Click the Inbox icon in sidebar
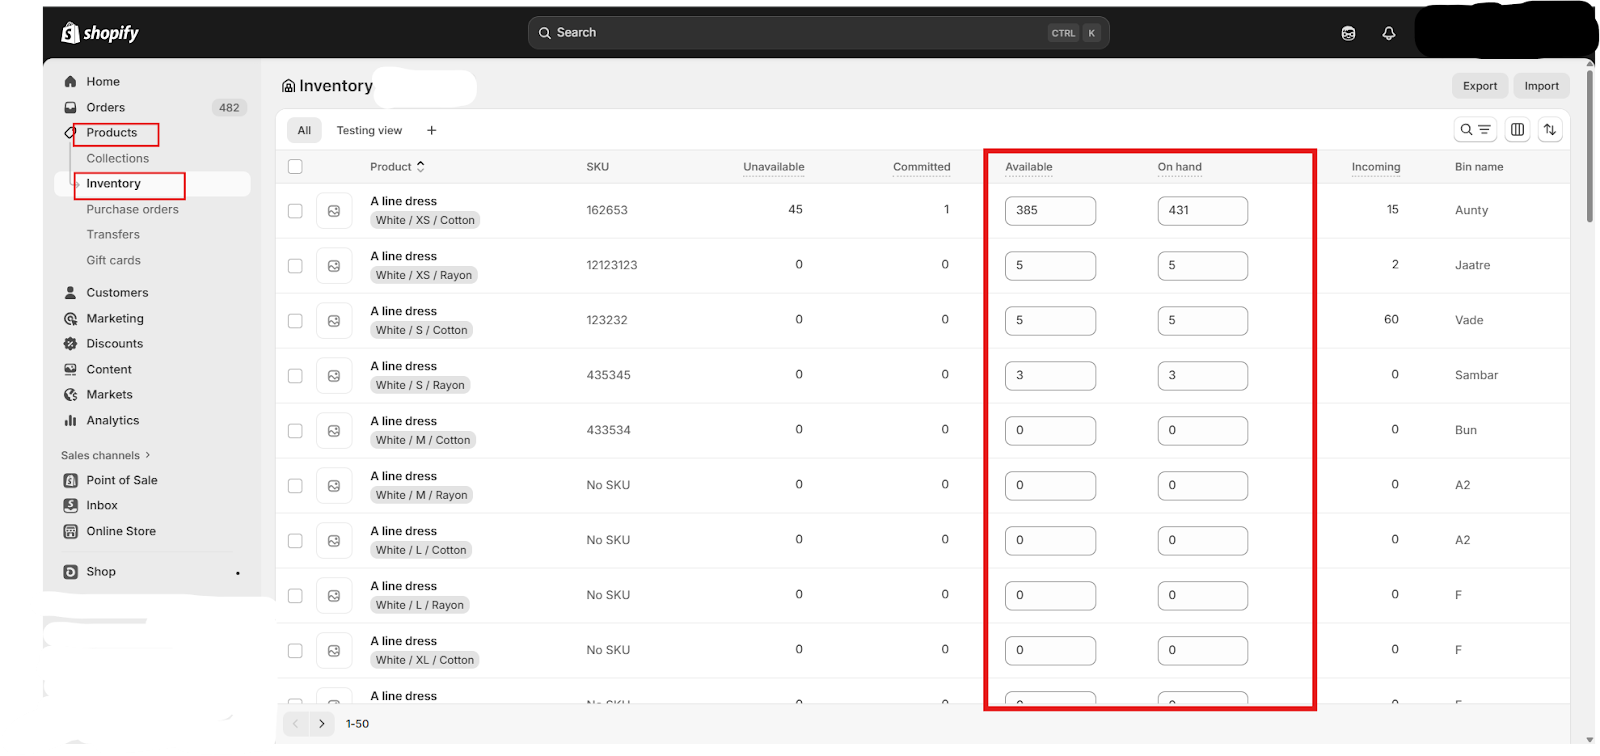 (x=70, y=506)
